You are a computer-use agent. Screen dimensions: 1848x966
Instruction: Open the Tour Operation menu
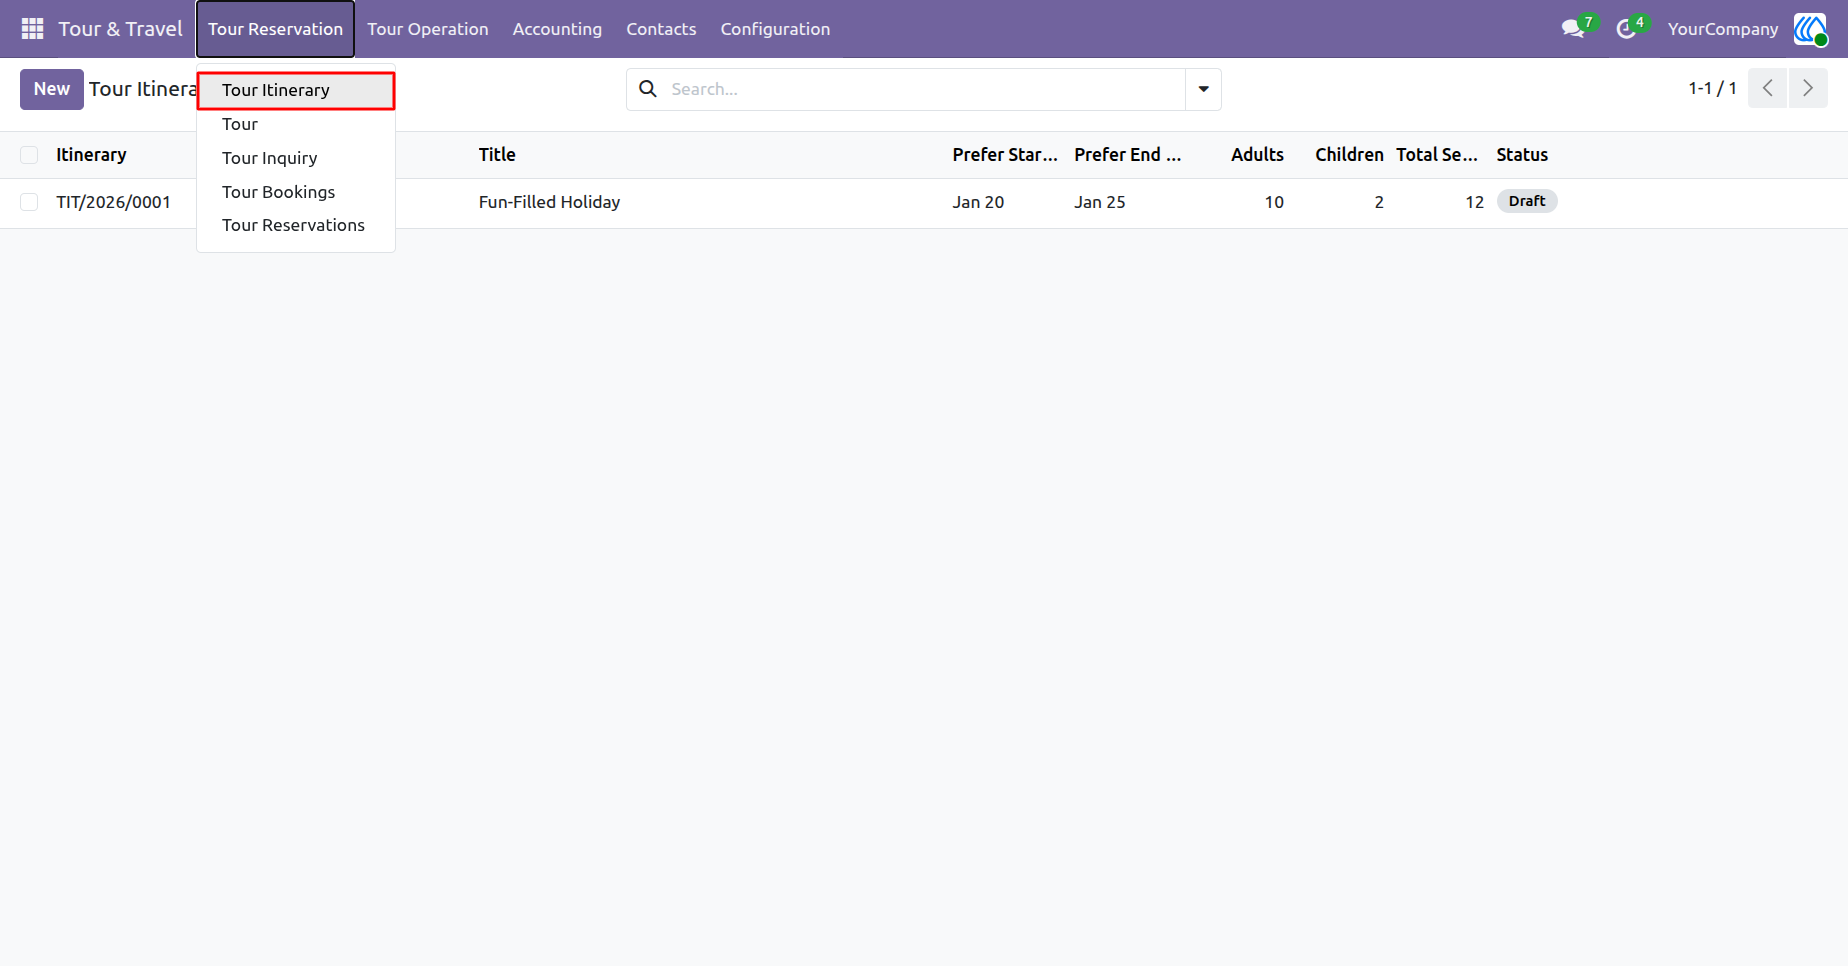428,29
